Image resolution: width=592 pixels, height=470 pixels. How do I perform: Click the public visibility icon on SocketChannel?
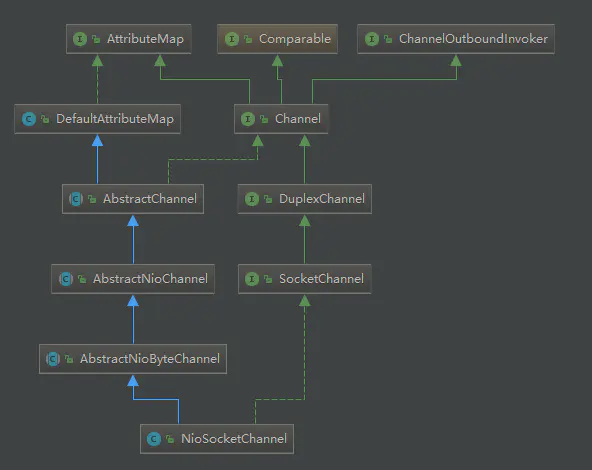point(268,279)
